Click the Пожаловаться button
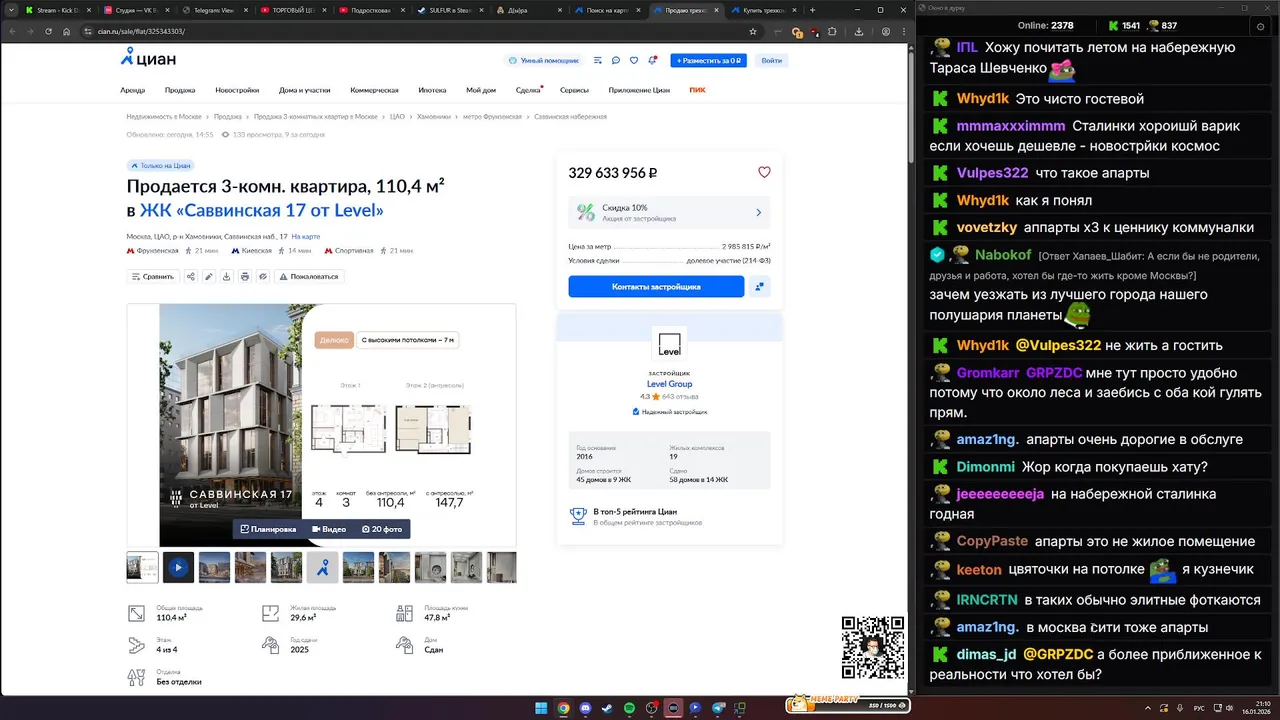This screenshot has width=1280, height=720. 309,276
